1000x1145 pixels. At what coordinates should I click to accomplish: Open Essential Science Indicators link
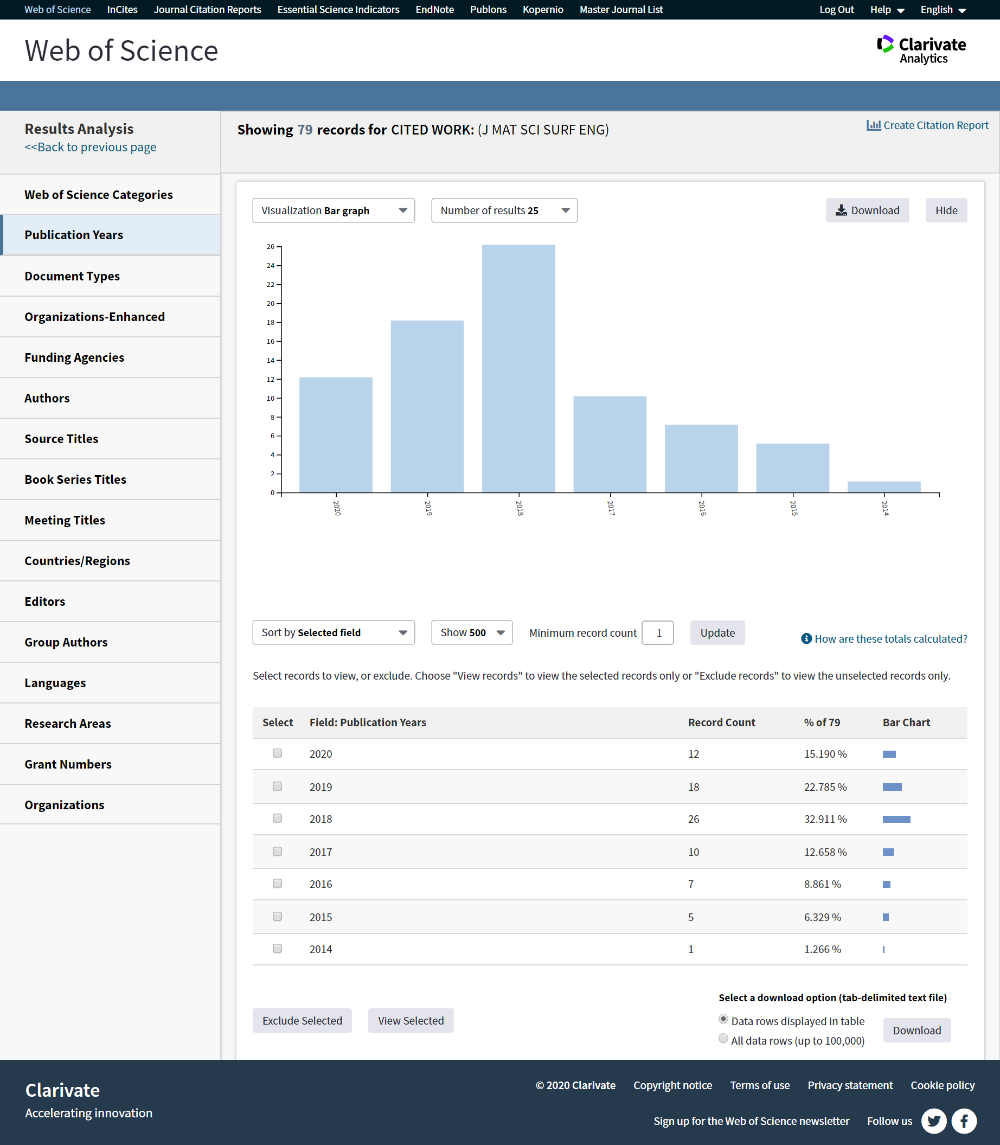click(x=338, y=9)
